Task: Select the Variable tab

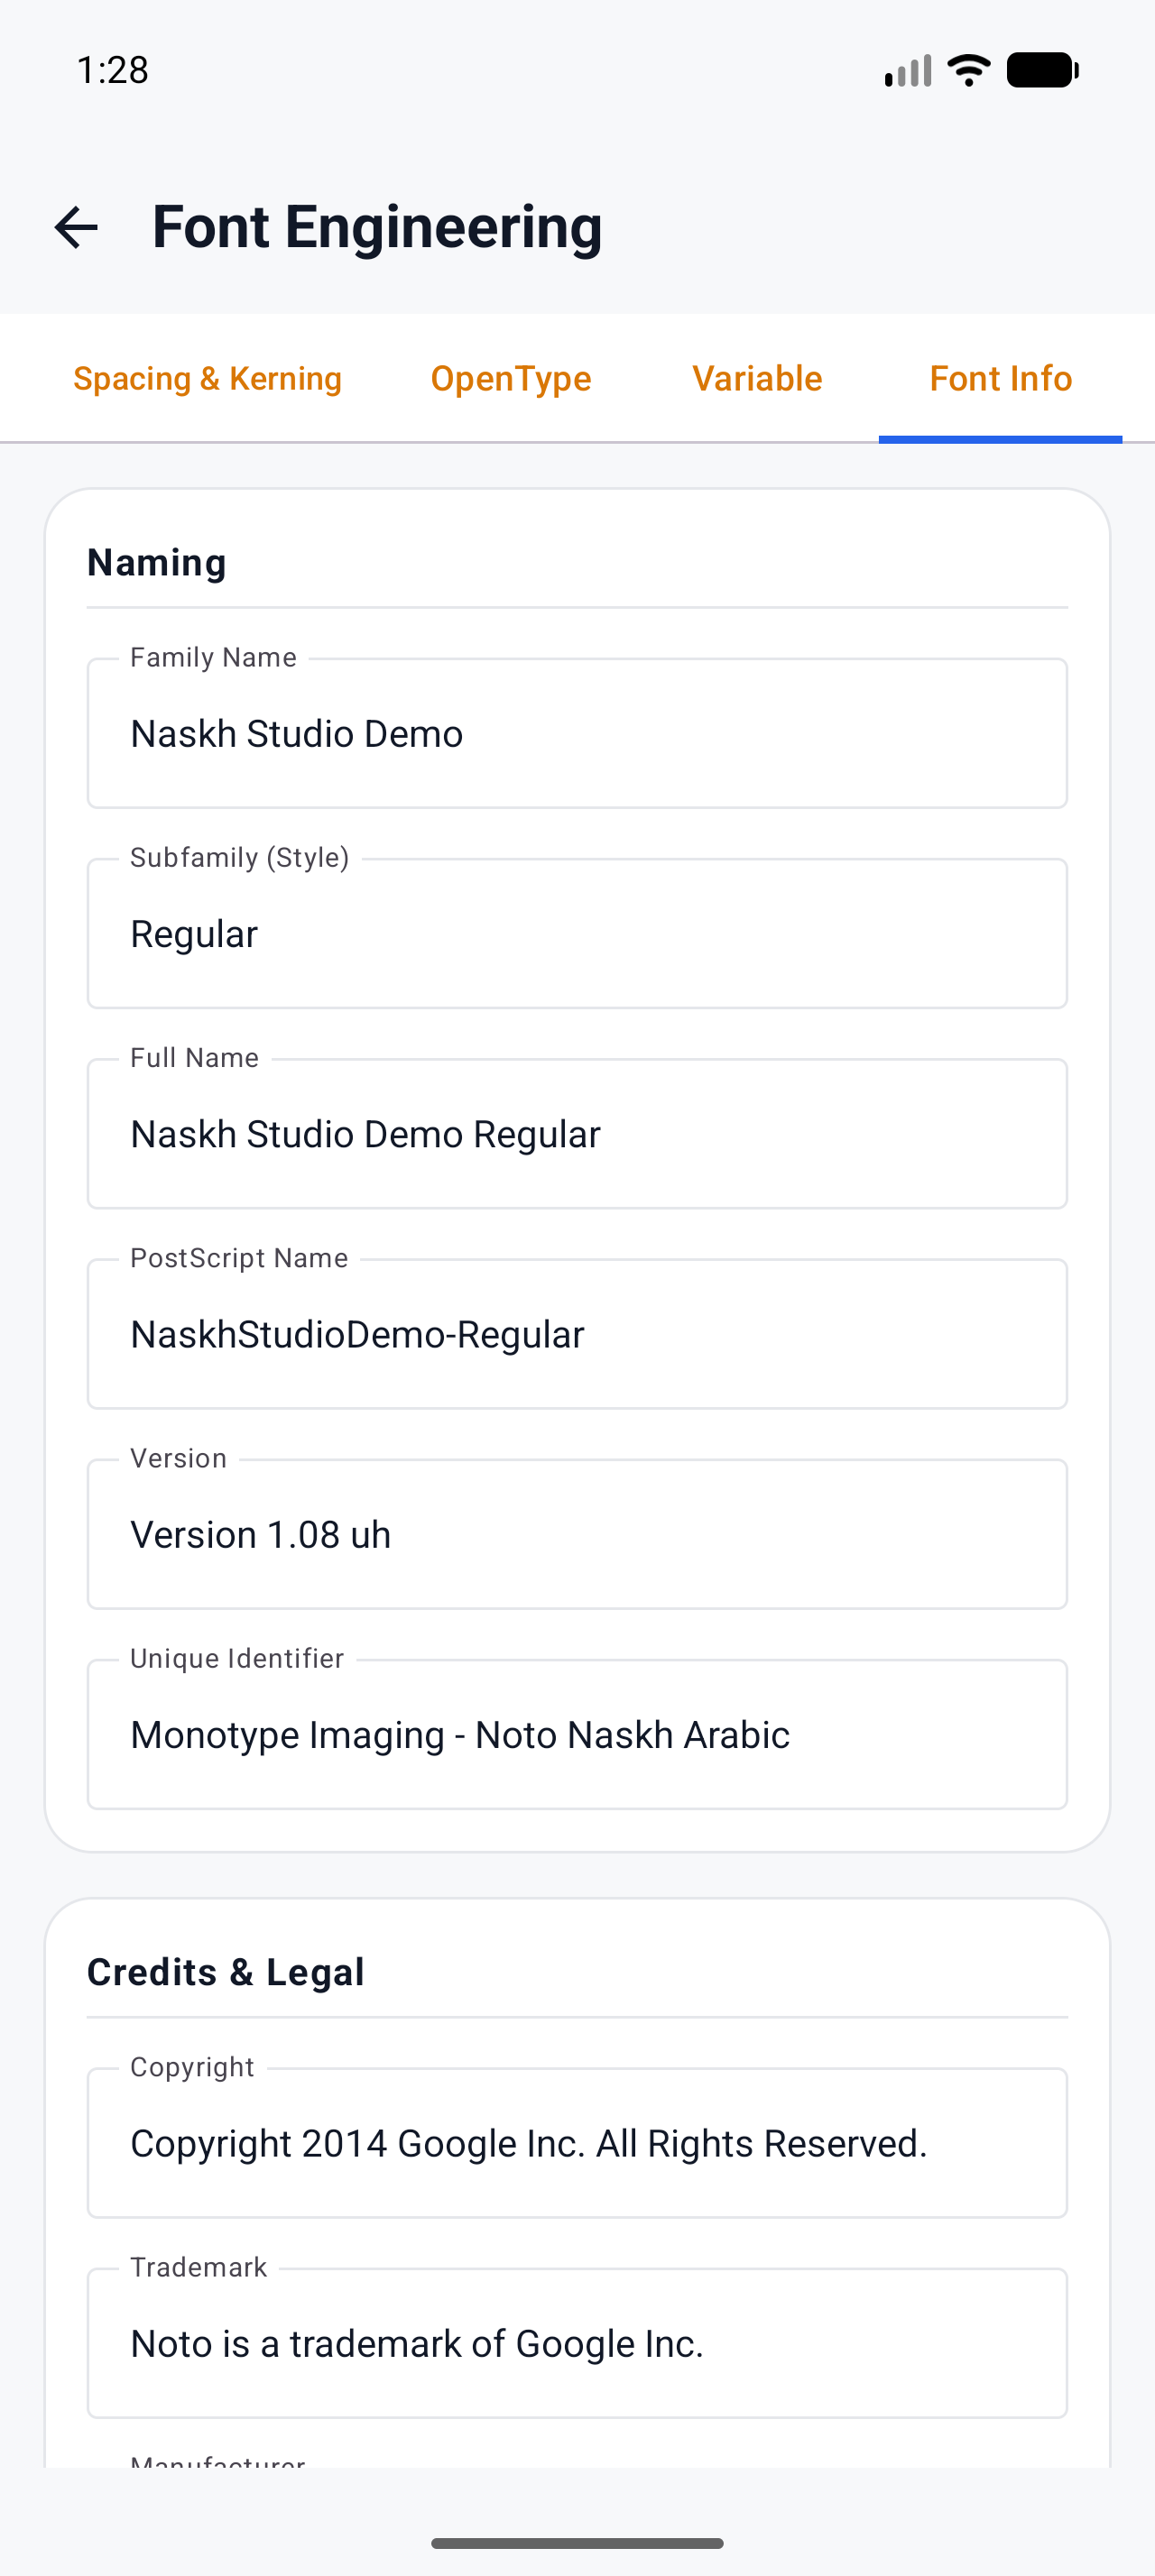Action: point(757,378)
